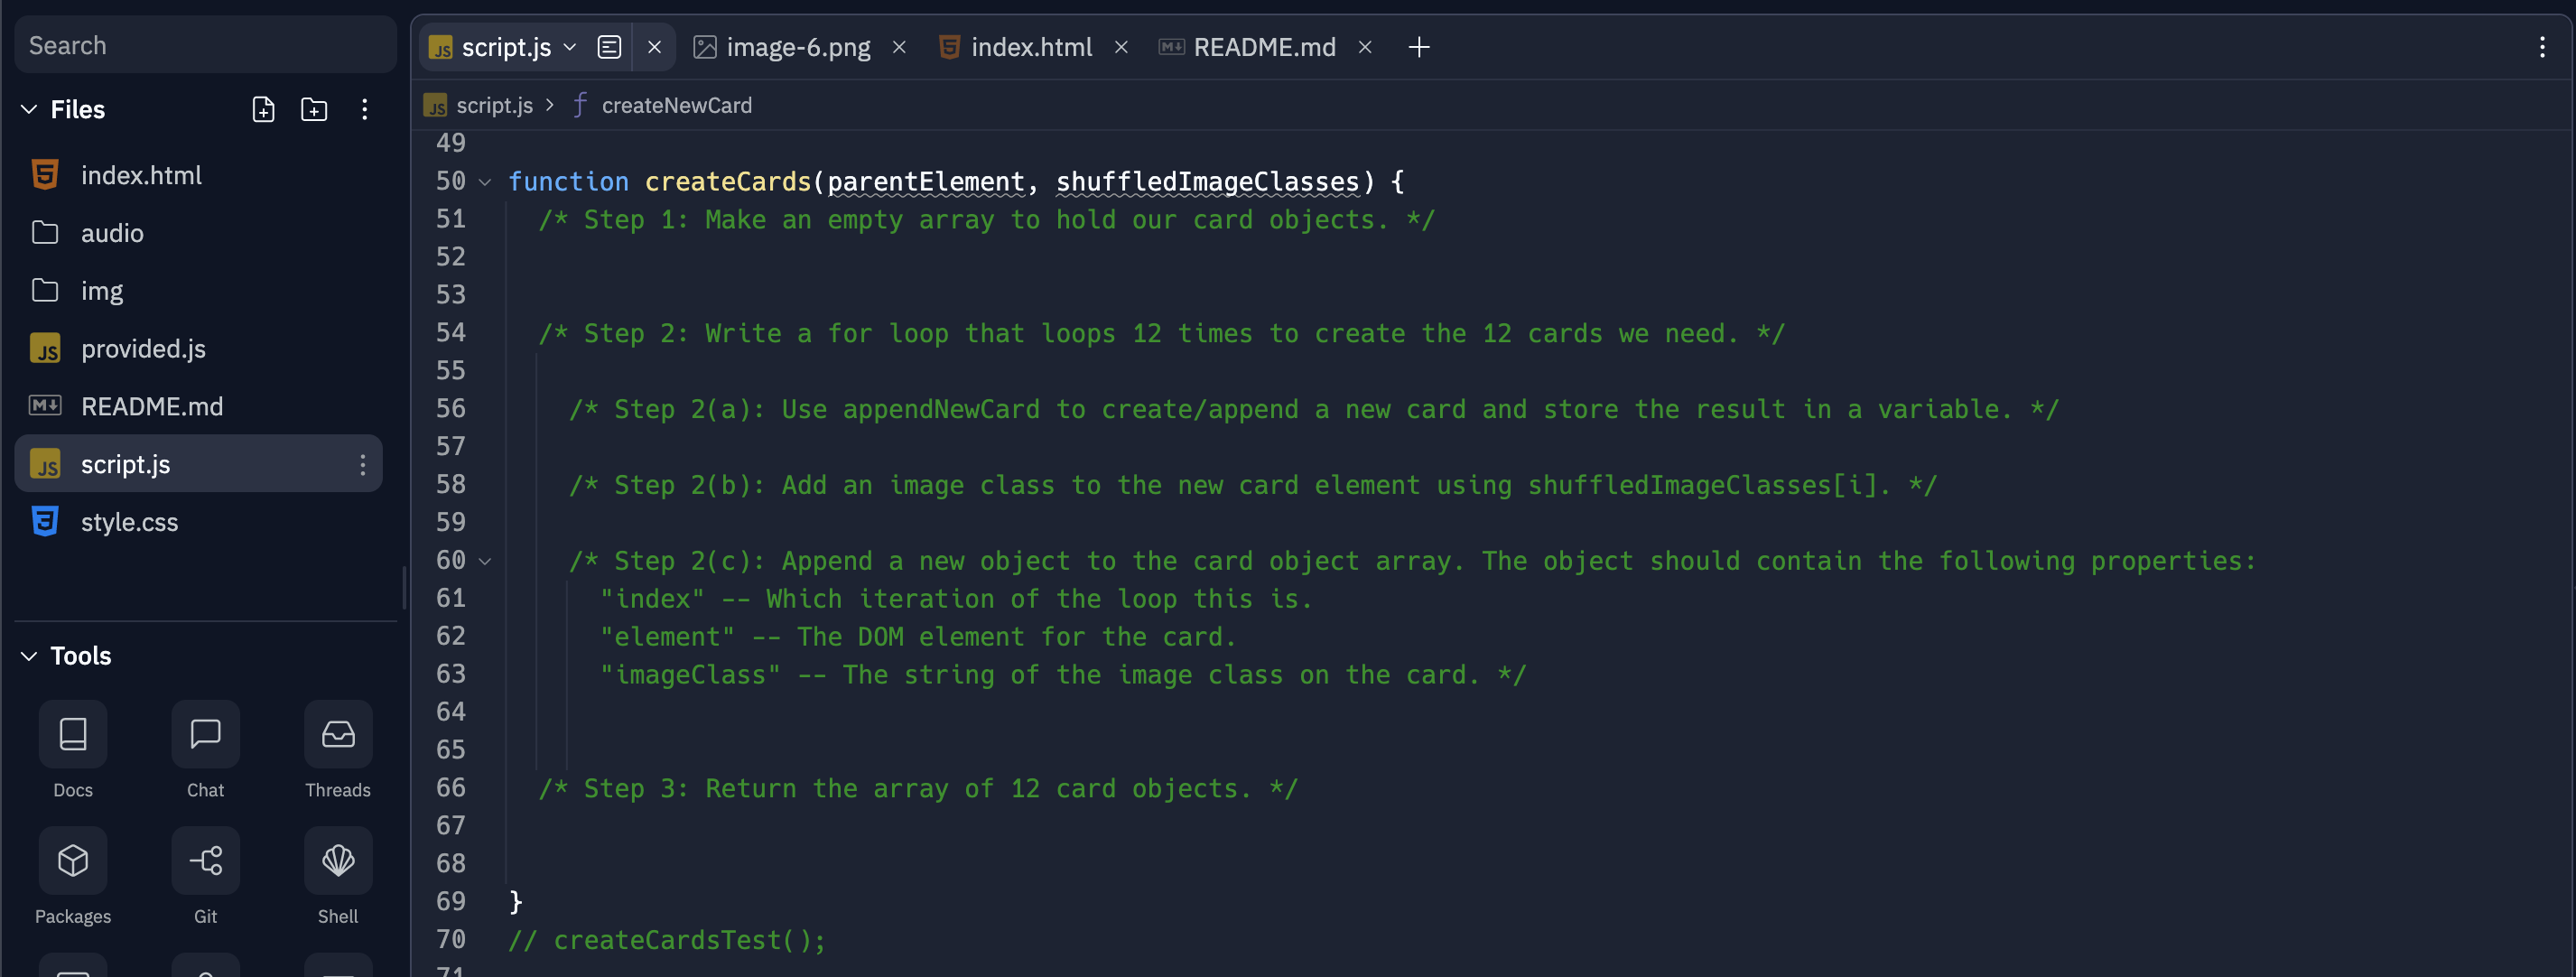Viewport: 2576px width, 977px height.
Task: Collapse the Files section
Action: tap(29, 109)
